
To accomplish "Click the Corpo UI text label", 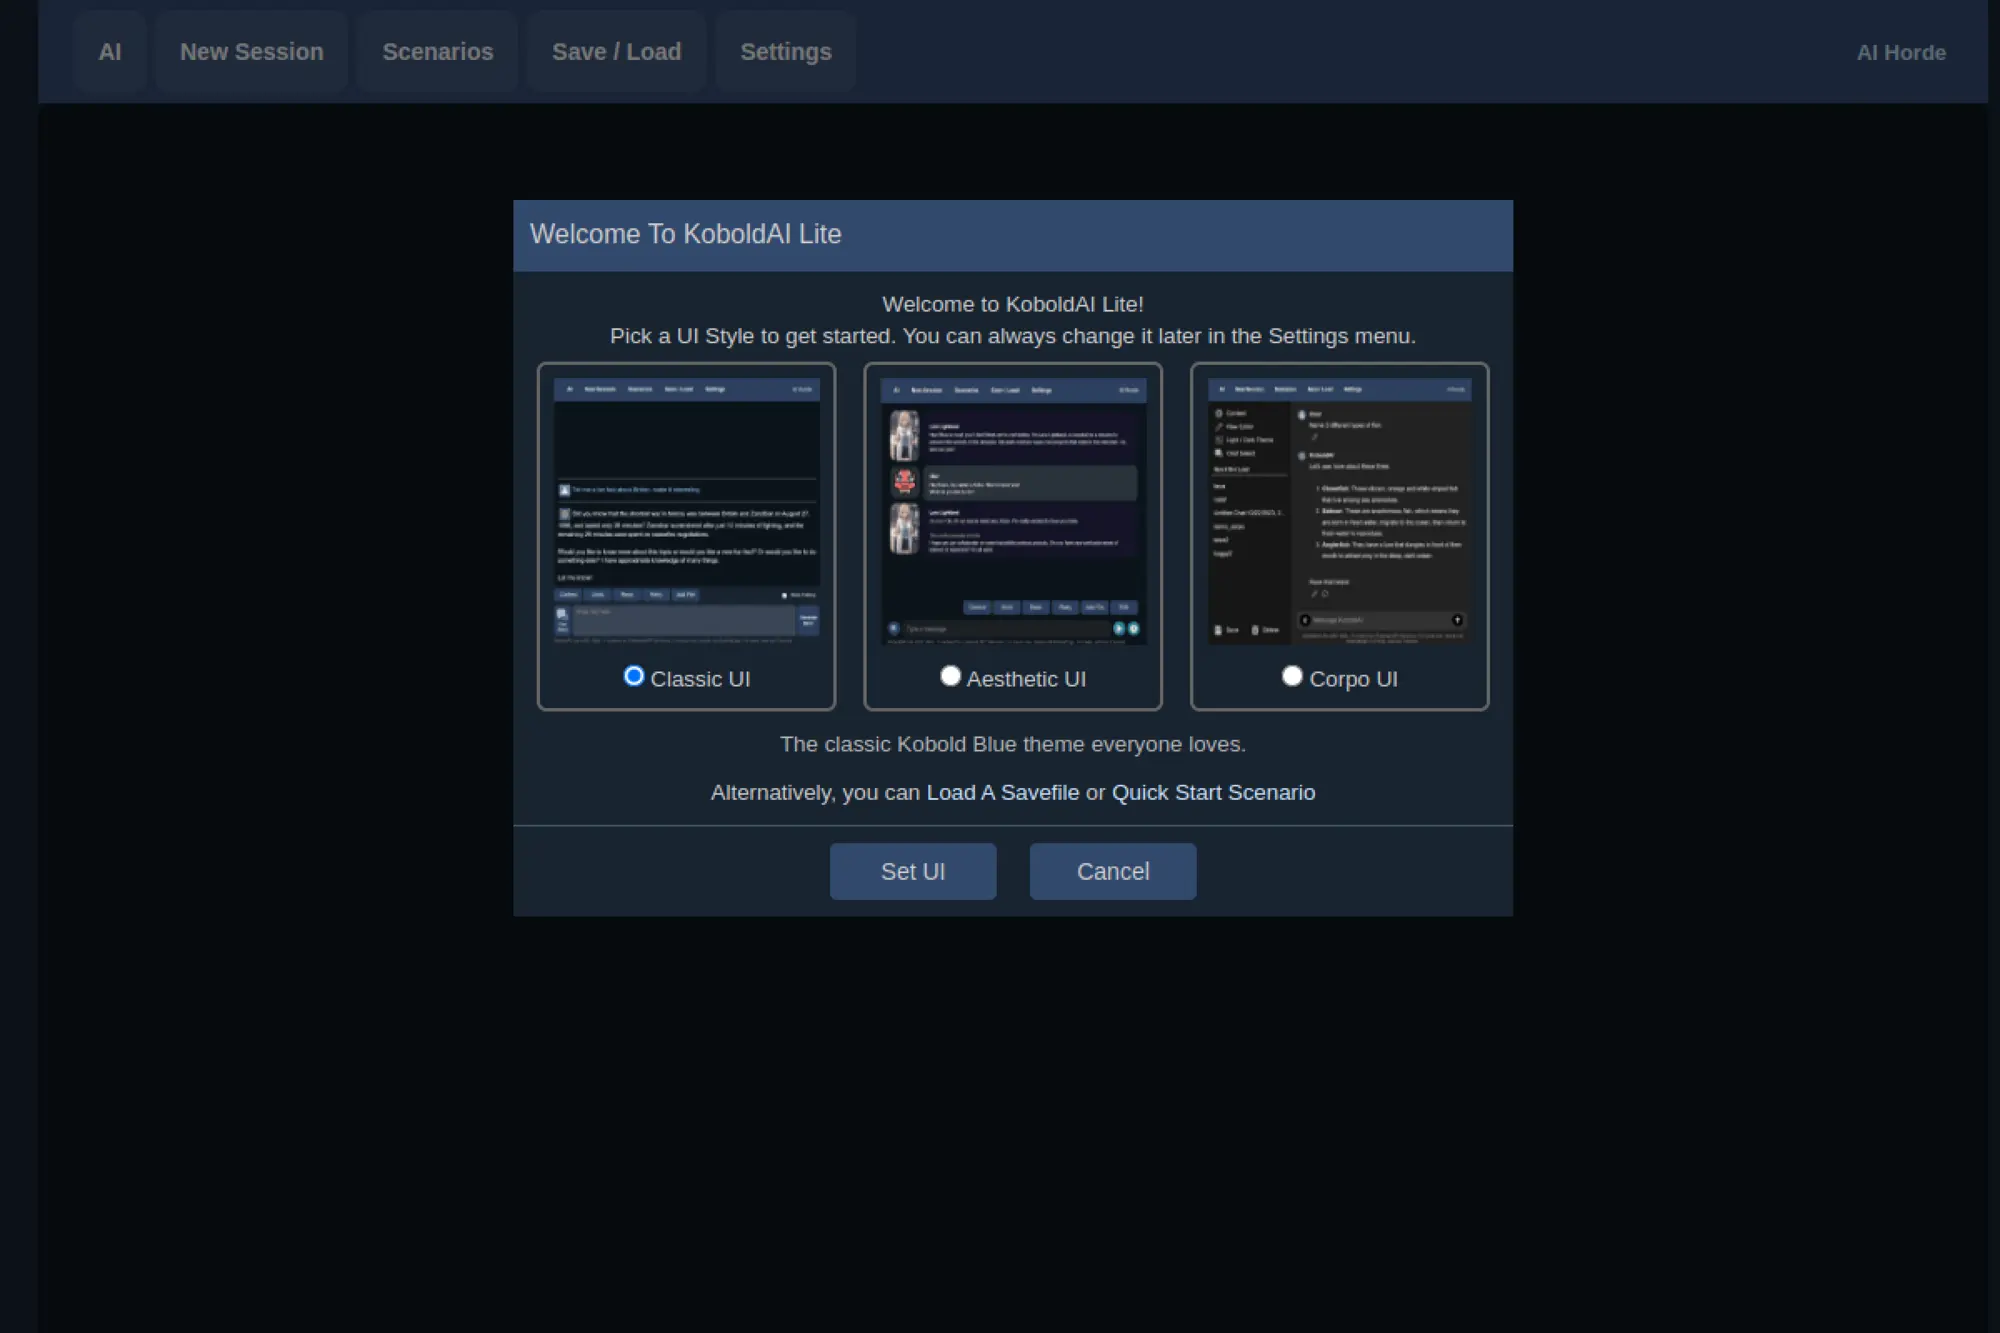I will pyautogui.click(x=1353, y=679).
